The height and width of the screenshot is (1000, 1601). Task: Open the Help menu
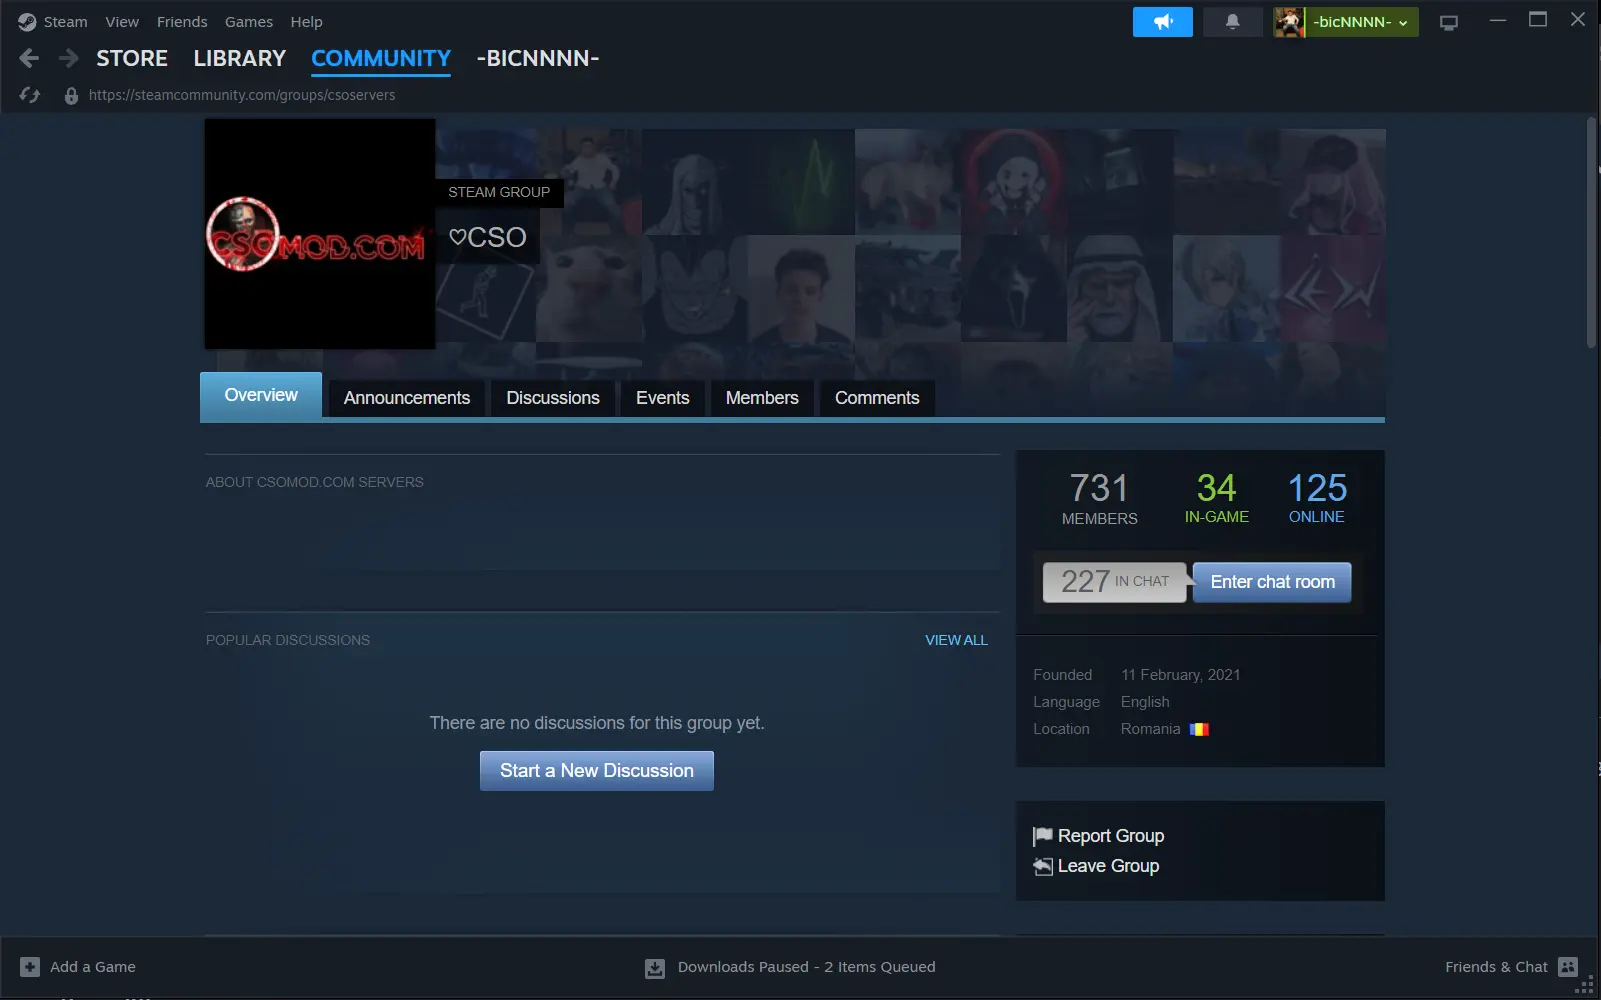(306, 22)
